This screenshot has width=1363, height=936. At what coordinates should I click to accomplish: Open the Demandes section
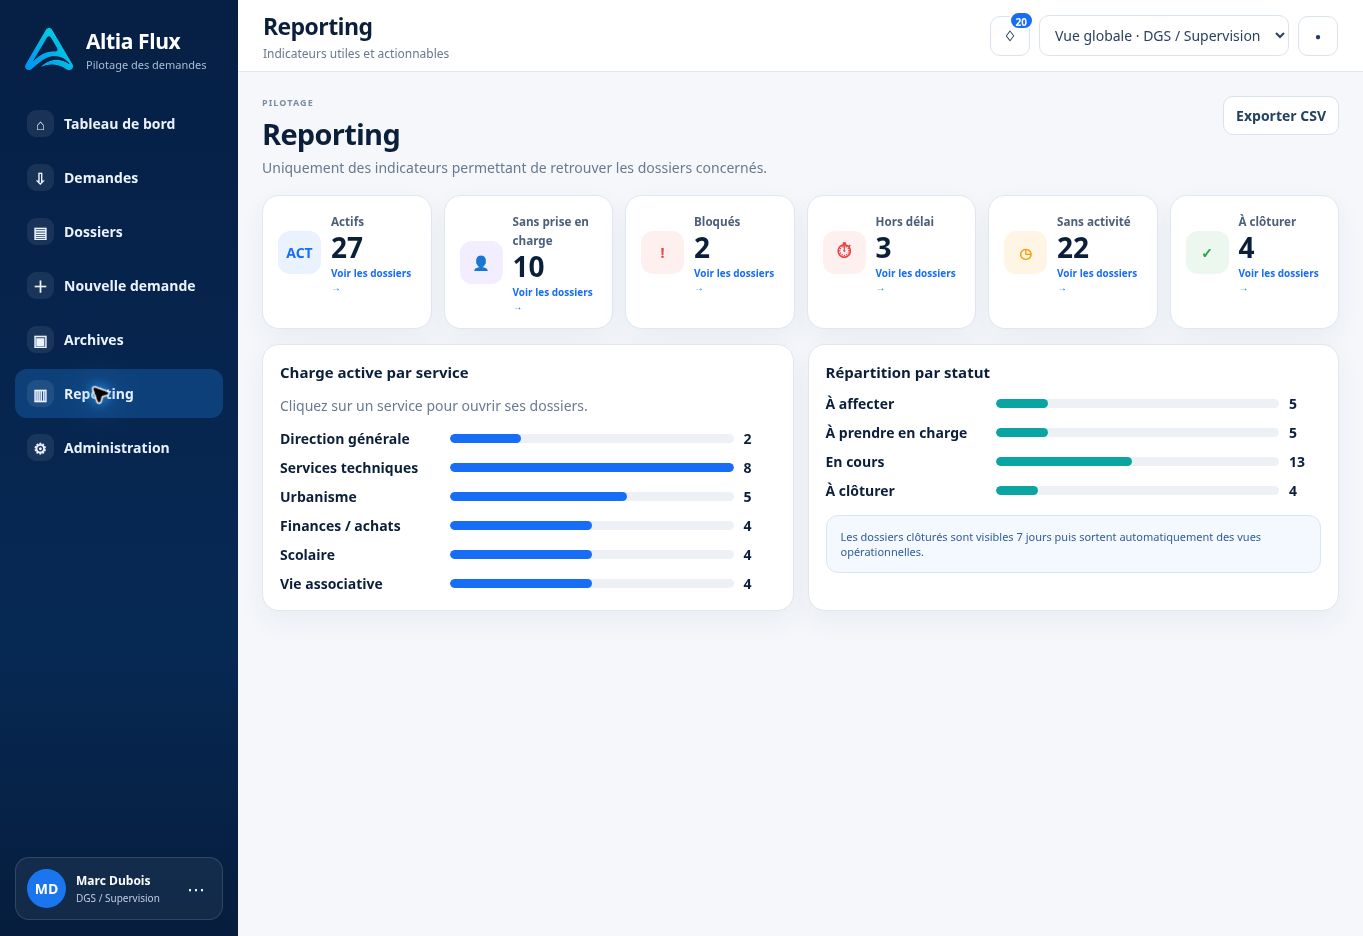(x=119, y=178)
